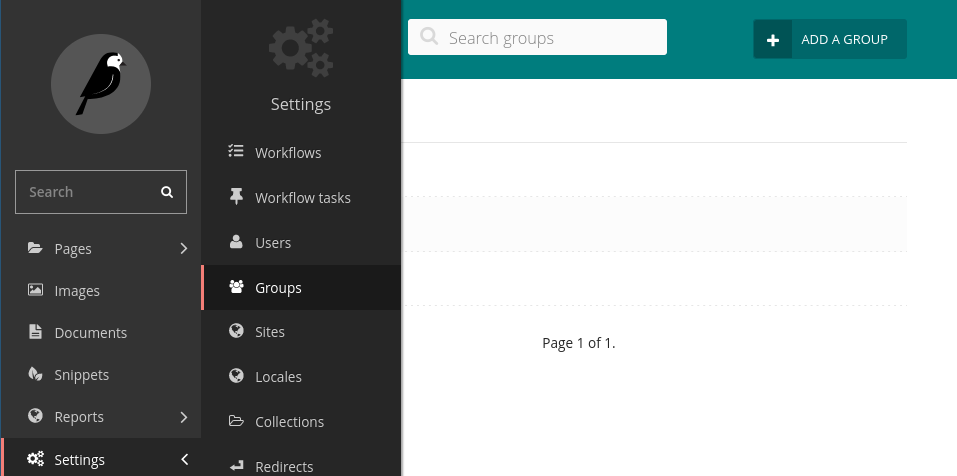Click the Workflow tasks pin icon

[236, 197]
